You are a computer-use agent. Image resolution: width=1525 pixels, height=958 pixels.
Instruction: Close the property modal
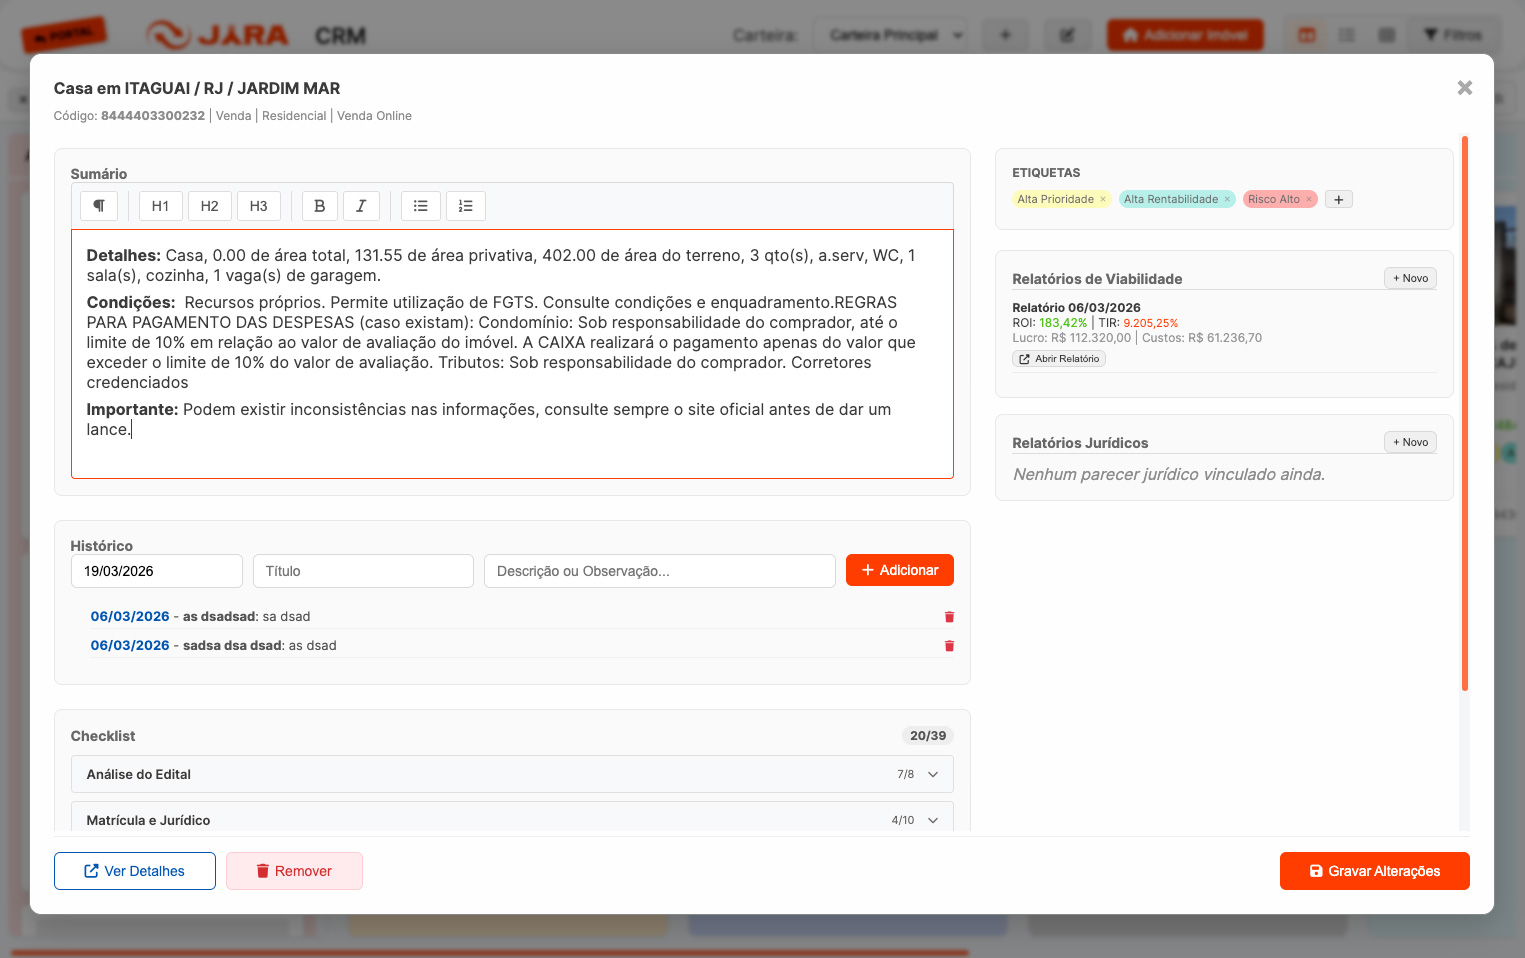[x=1465, y=88]
